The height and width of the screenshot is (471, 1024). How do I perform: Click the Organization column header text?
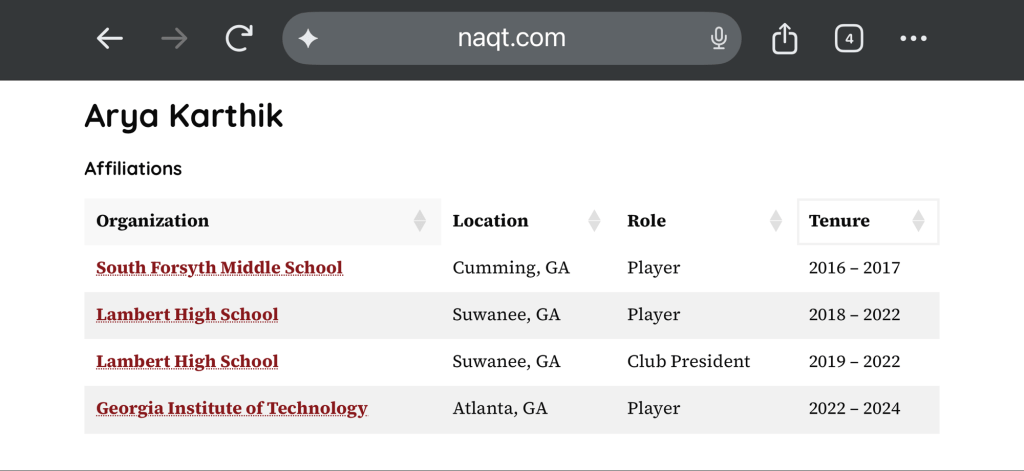click(x=153, y=221)
